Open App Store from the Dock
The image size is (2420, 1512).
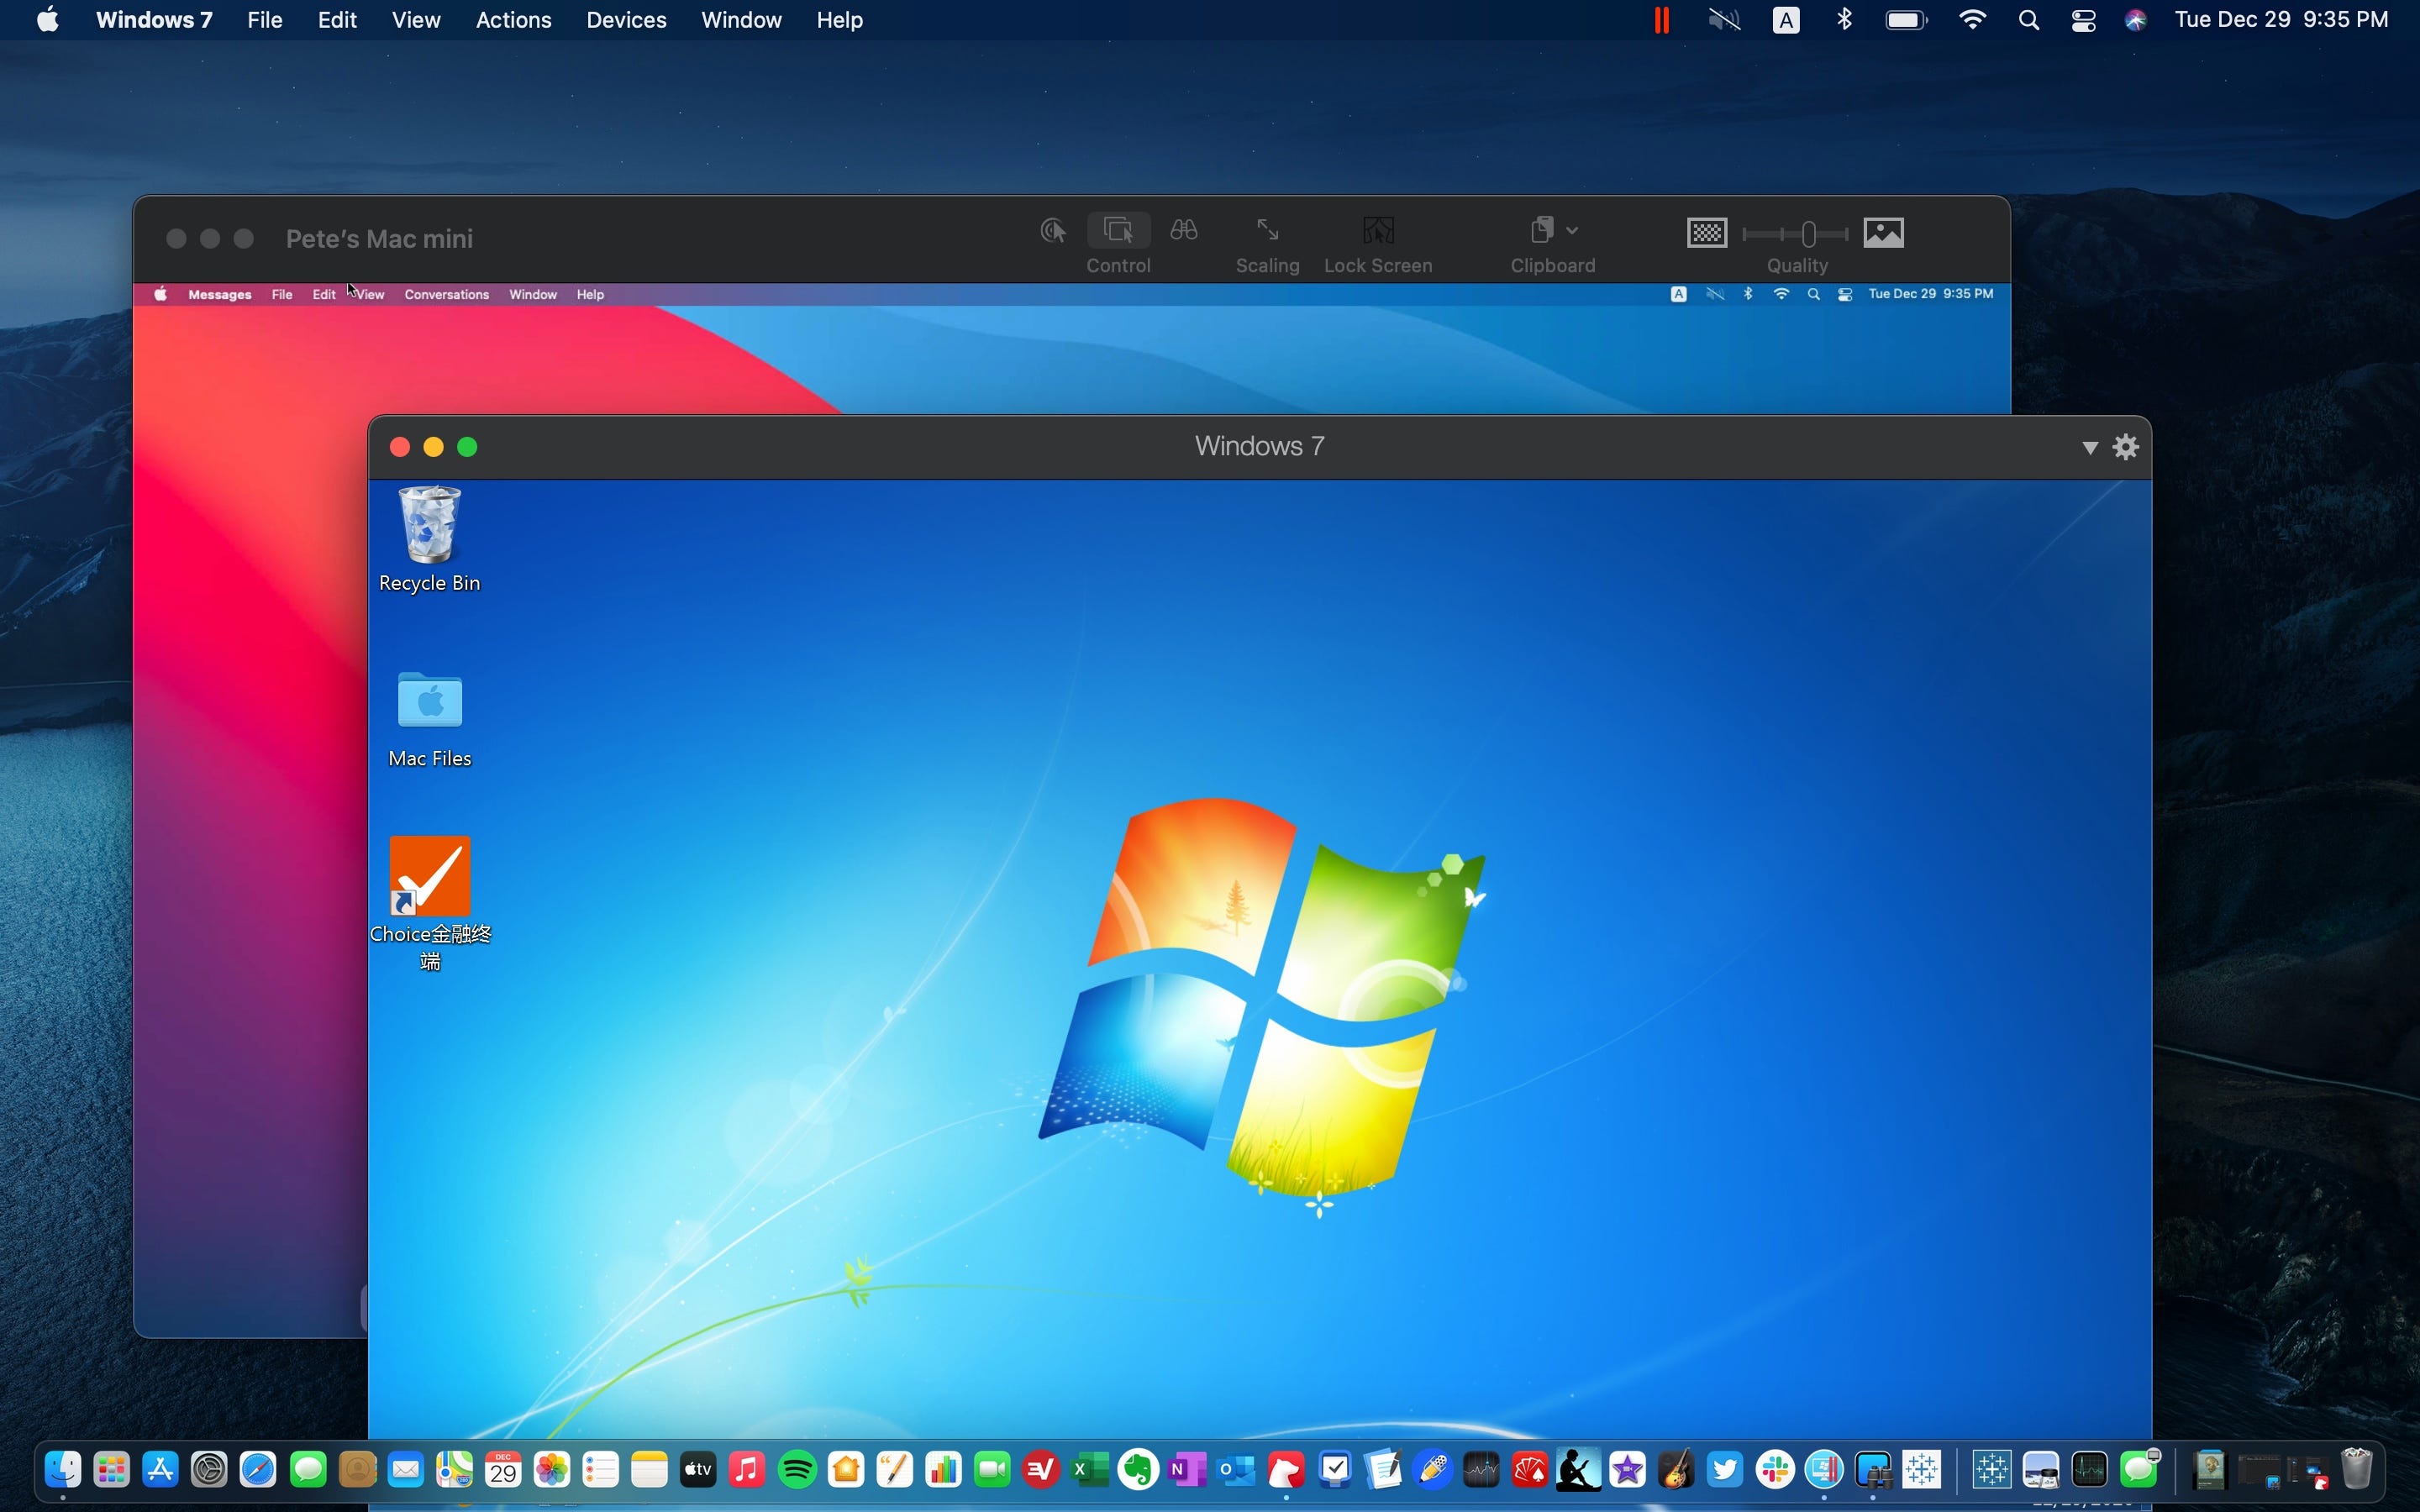pos(160,1470)
